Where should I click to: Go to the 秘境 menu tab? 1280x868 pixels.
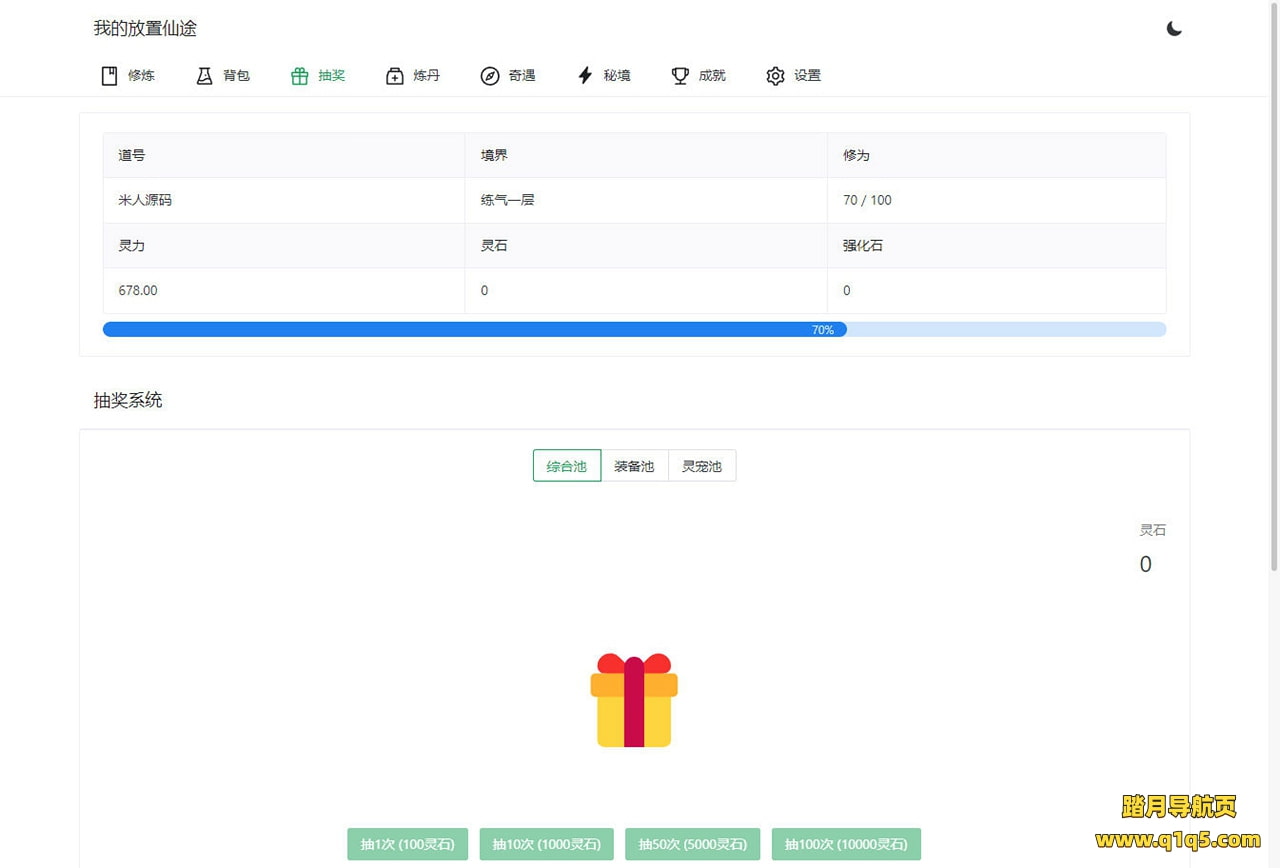coord(617,76)
